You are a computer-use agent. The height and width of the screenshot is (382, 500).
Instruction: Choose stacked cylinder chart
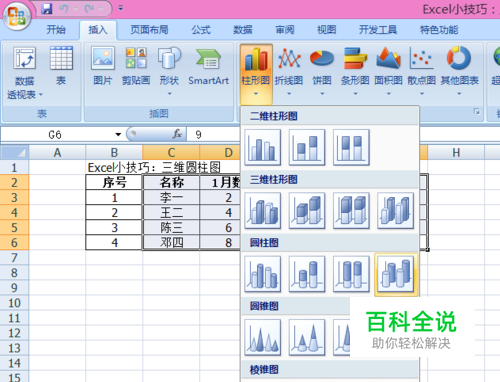click(307, 274)
